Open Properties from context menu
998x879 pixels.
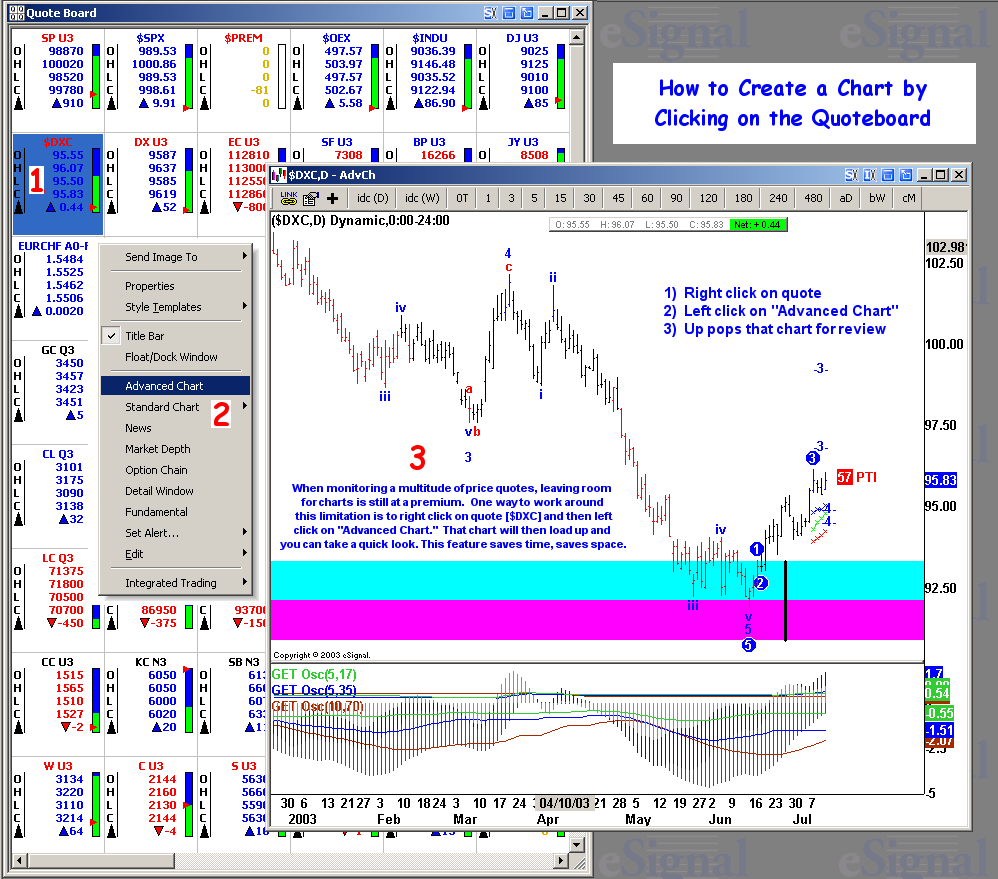175,286
